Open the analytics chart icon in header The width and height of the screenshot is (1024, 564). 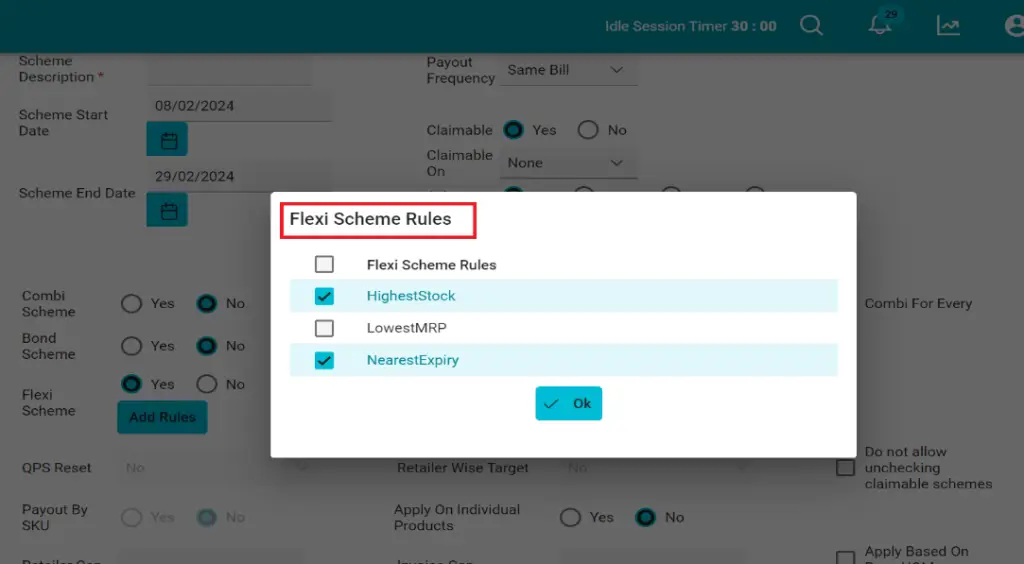[x=948, y=26]
